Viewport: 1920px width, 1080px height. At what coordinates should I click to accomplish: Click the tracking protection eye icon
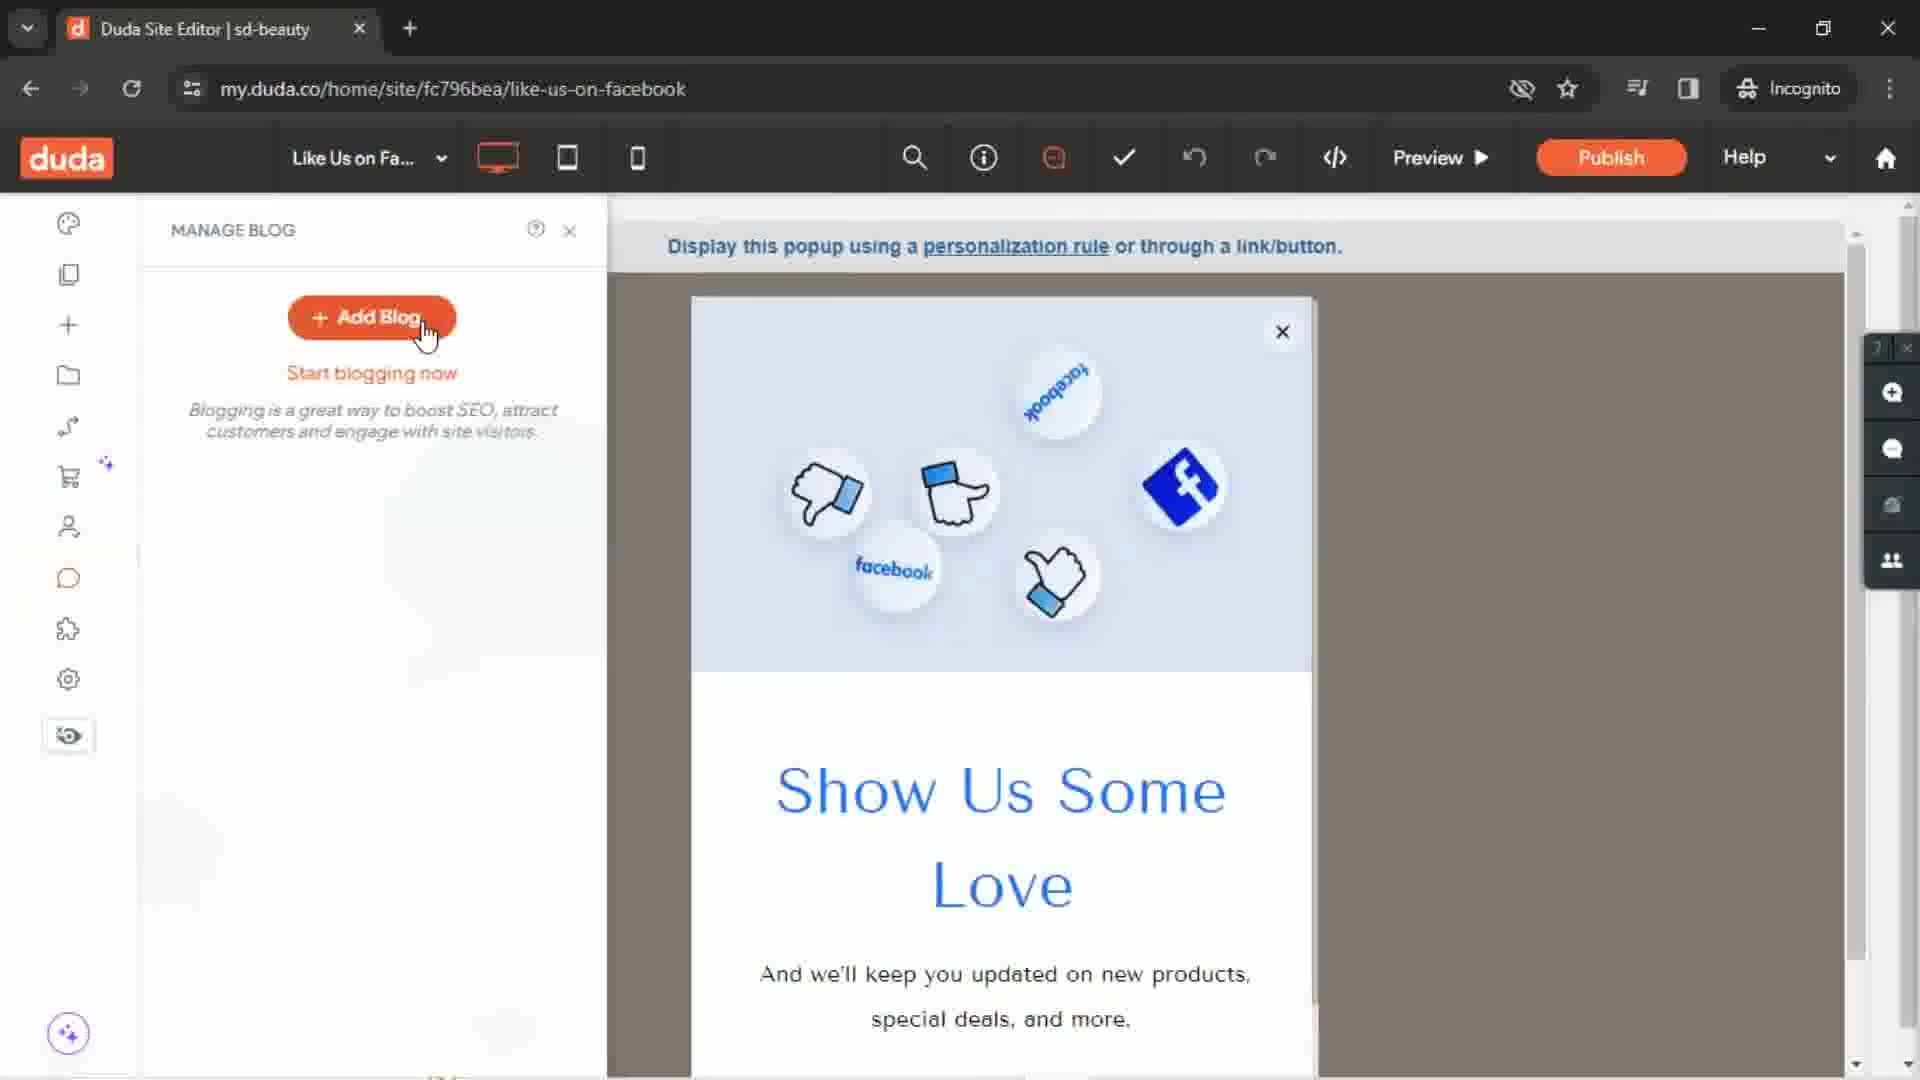(x=1521, y=89)
